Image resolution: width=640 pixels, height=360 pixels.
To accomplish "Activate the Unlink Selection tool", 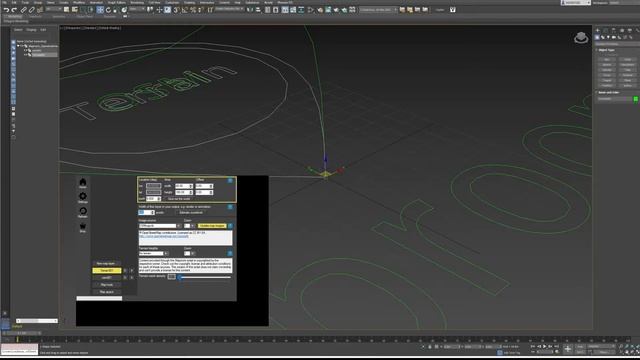I will coord(31,10).
